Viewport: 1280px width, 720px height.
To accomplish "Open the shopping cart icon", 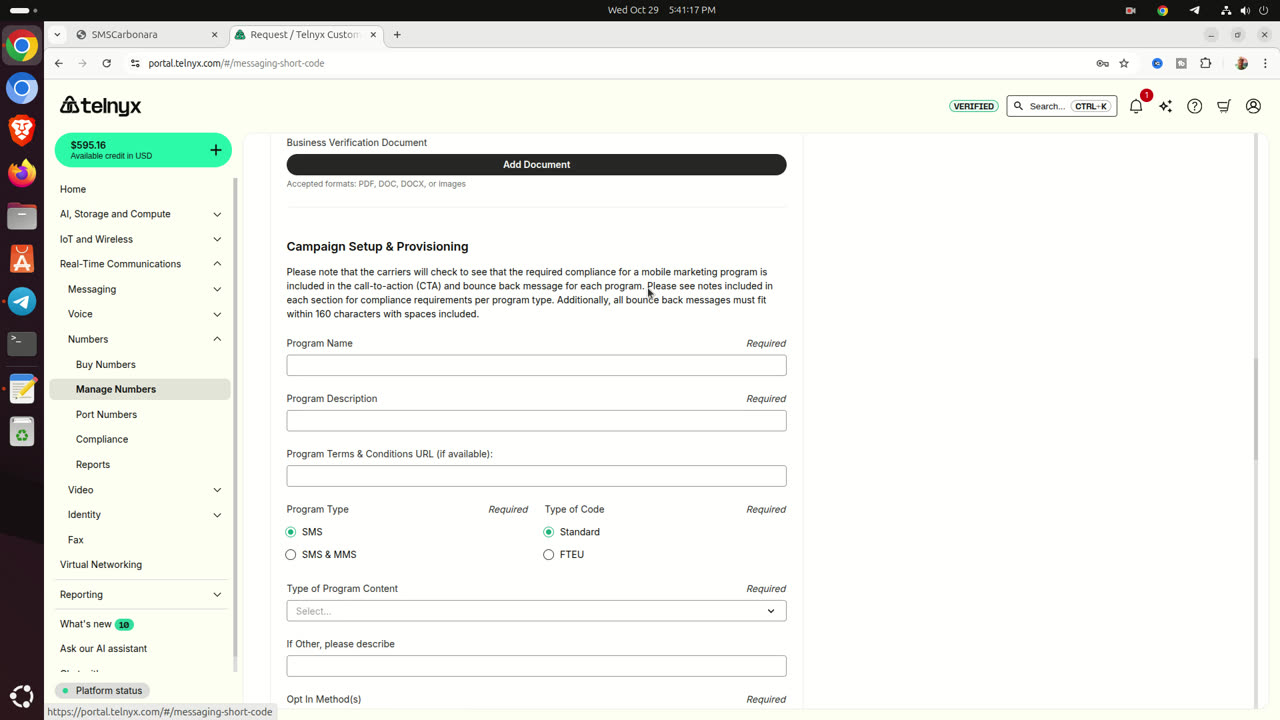I will (x=1223, y=106).
